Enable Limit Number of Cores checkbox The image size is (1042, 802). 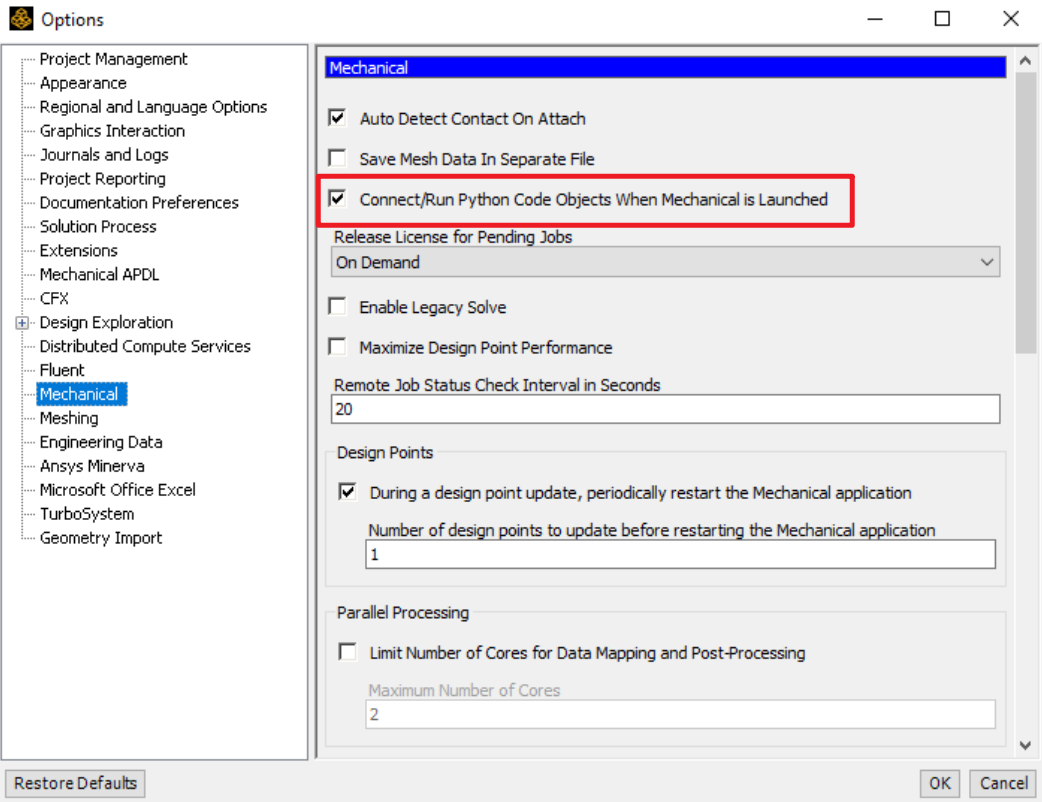348,652
